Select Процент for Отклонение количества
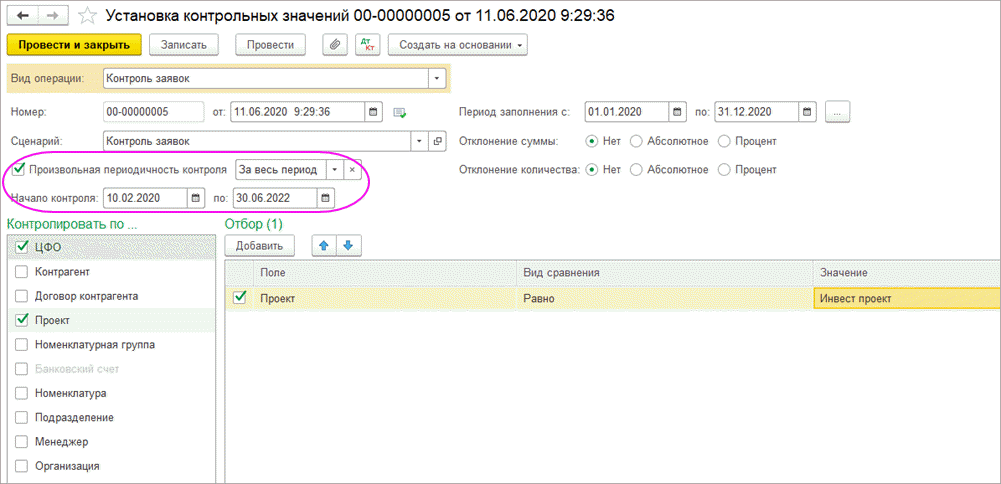The width and height of the screenshot is (1001, 484). pos(724,170)
